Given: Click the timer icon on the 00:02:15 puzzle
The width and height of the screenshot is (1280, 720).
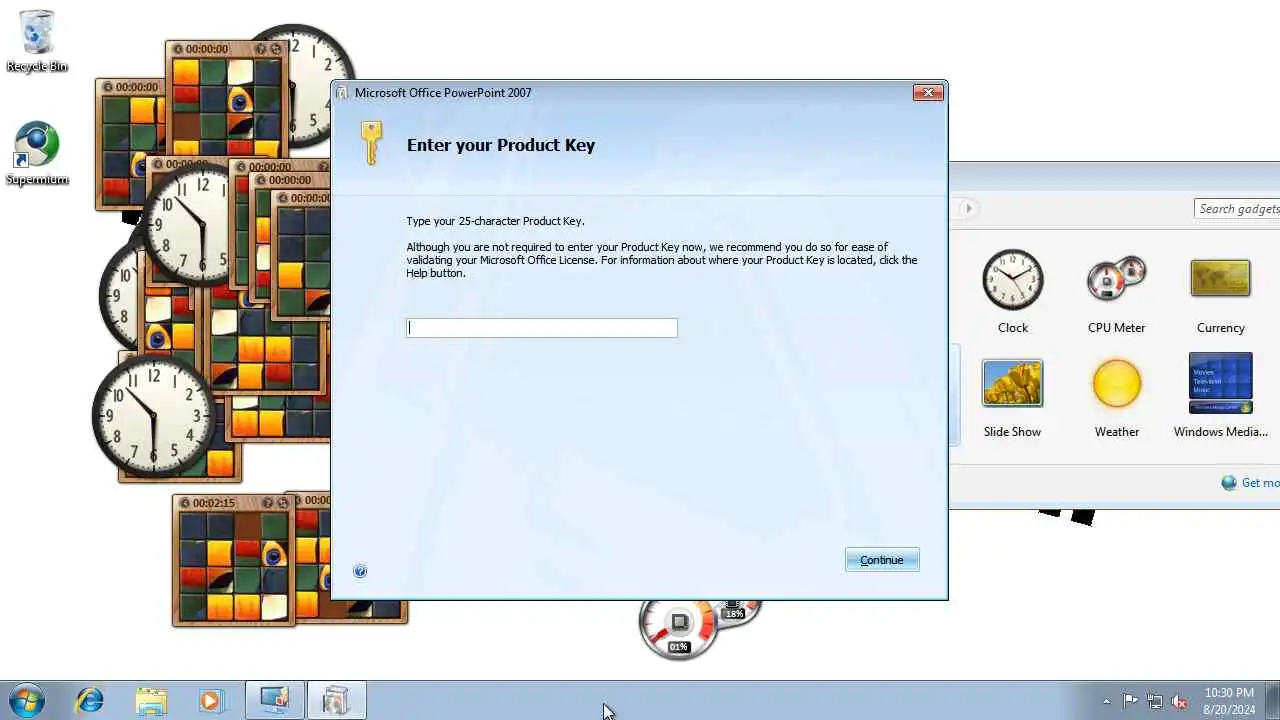Looking at the screenshot, I should click(x=186, y=503).
